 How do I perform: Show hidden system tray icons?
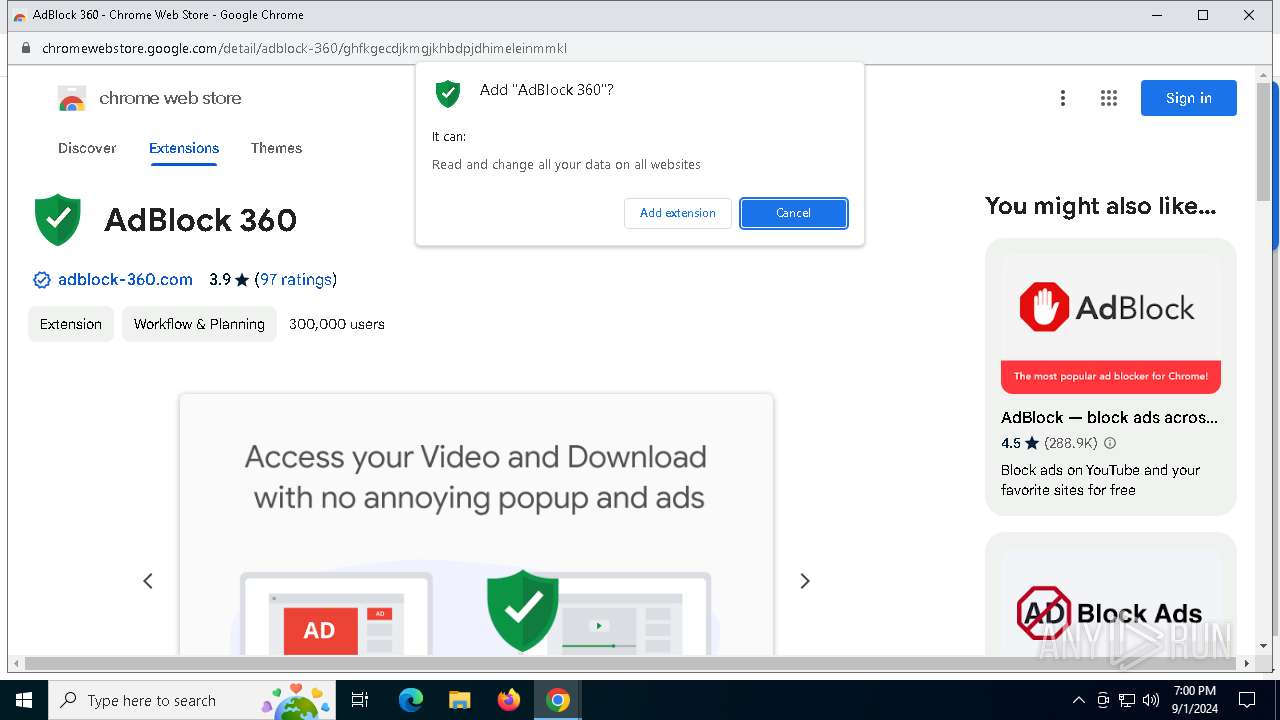click(1078, 700)
